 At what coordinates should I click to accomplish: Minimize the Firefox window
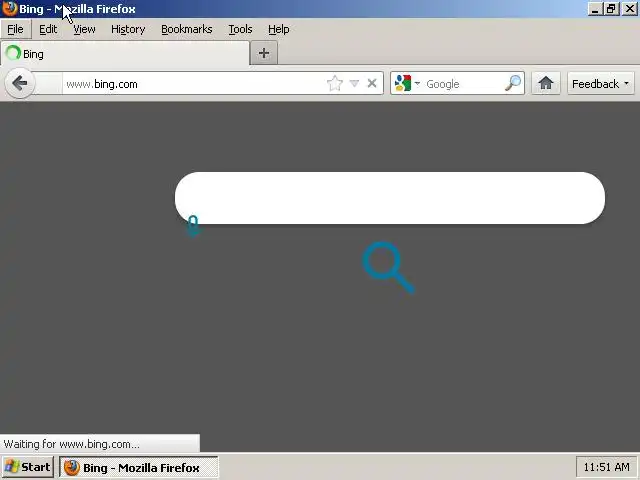595,9
